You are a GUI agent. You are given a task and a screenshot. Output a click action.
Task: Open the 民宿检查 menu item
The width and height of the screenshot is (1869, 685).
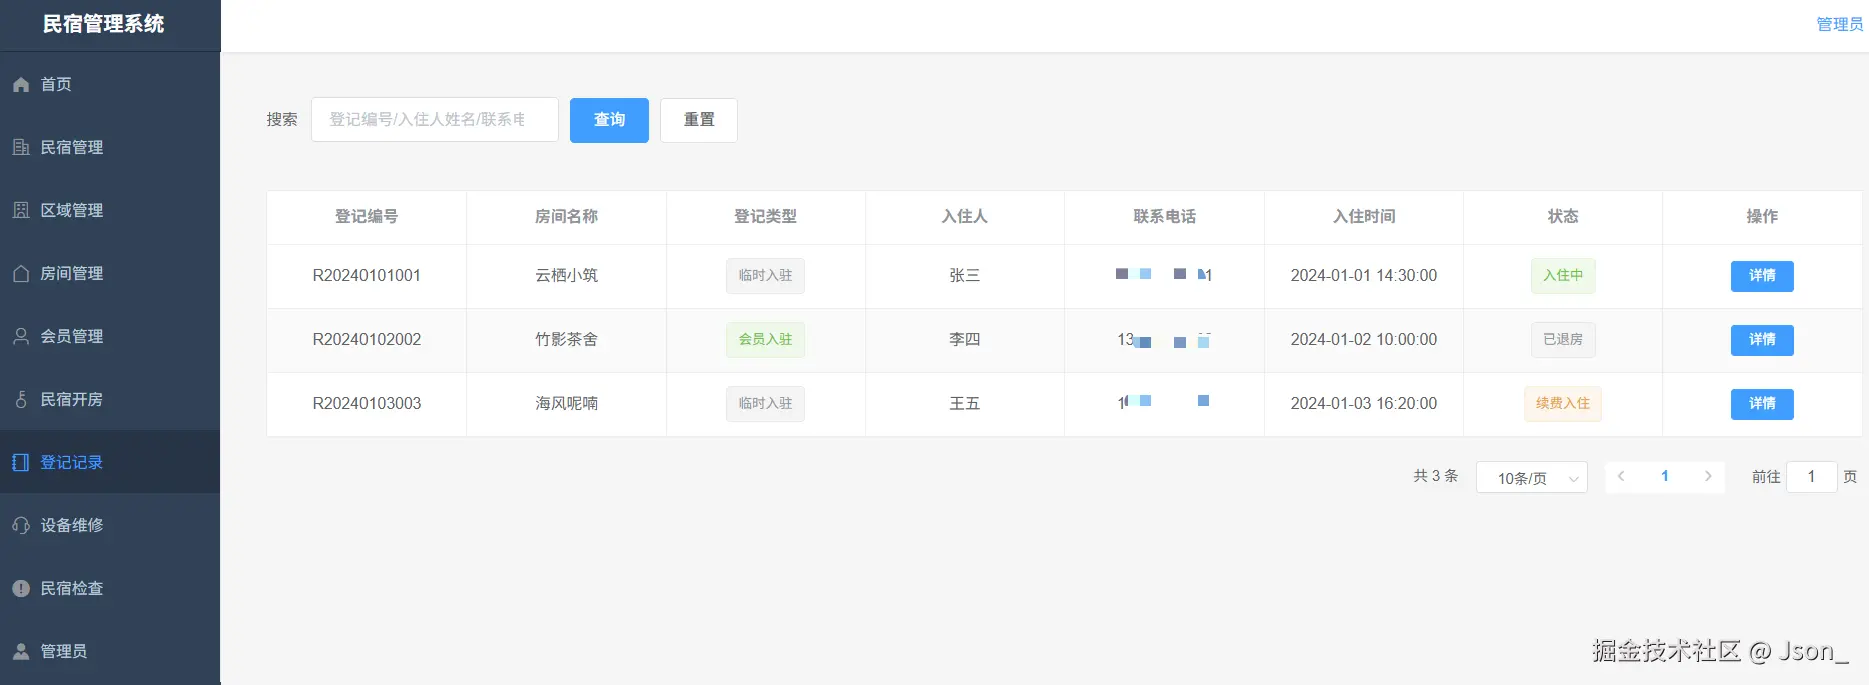pos(110,588)
